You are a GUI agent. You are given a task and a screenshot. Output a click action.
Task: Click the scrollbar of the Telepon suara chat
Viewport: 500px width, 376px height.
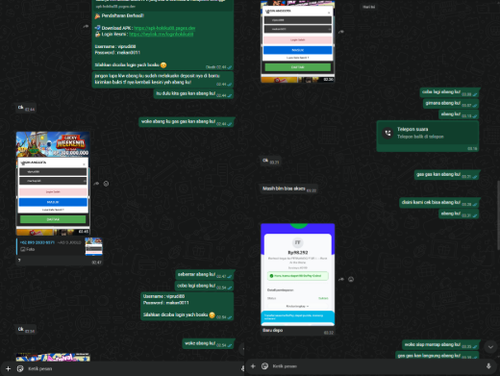tap(498, 215)
